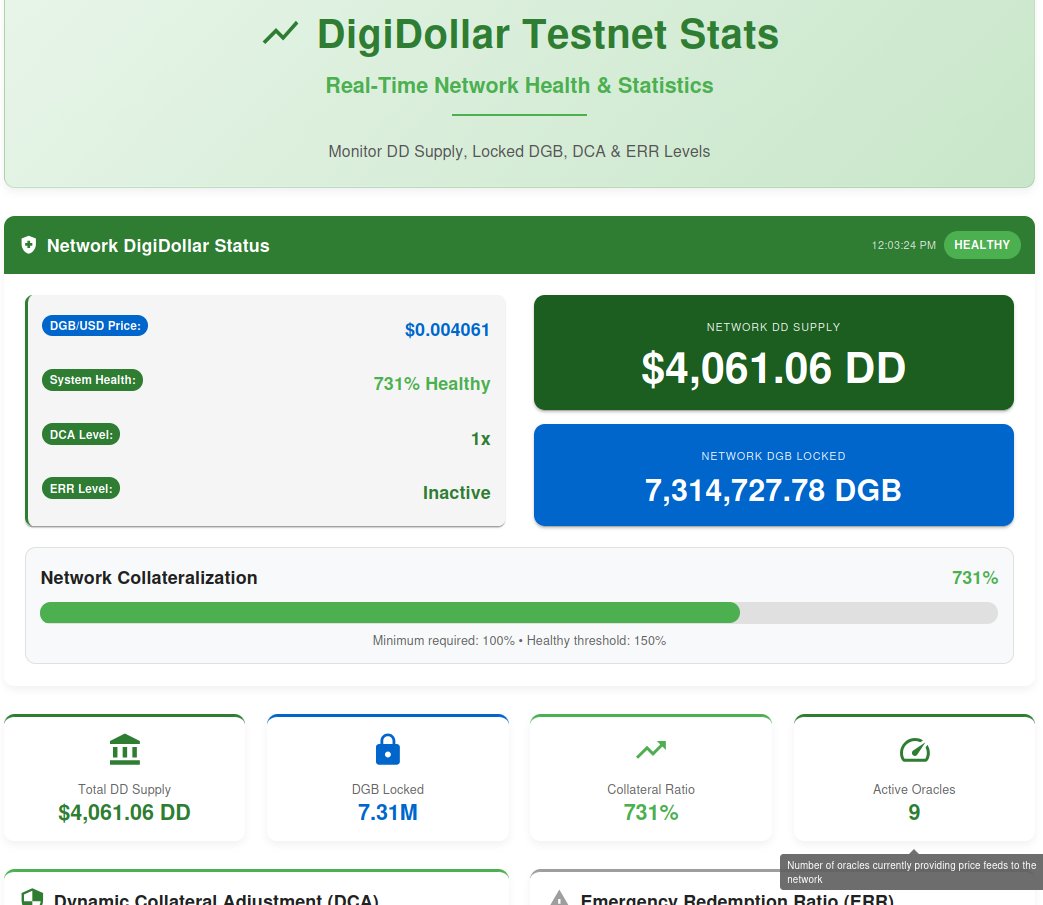Click the $0.004061 price value

pos(447,330)
